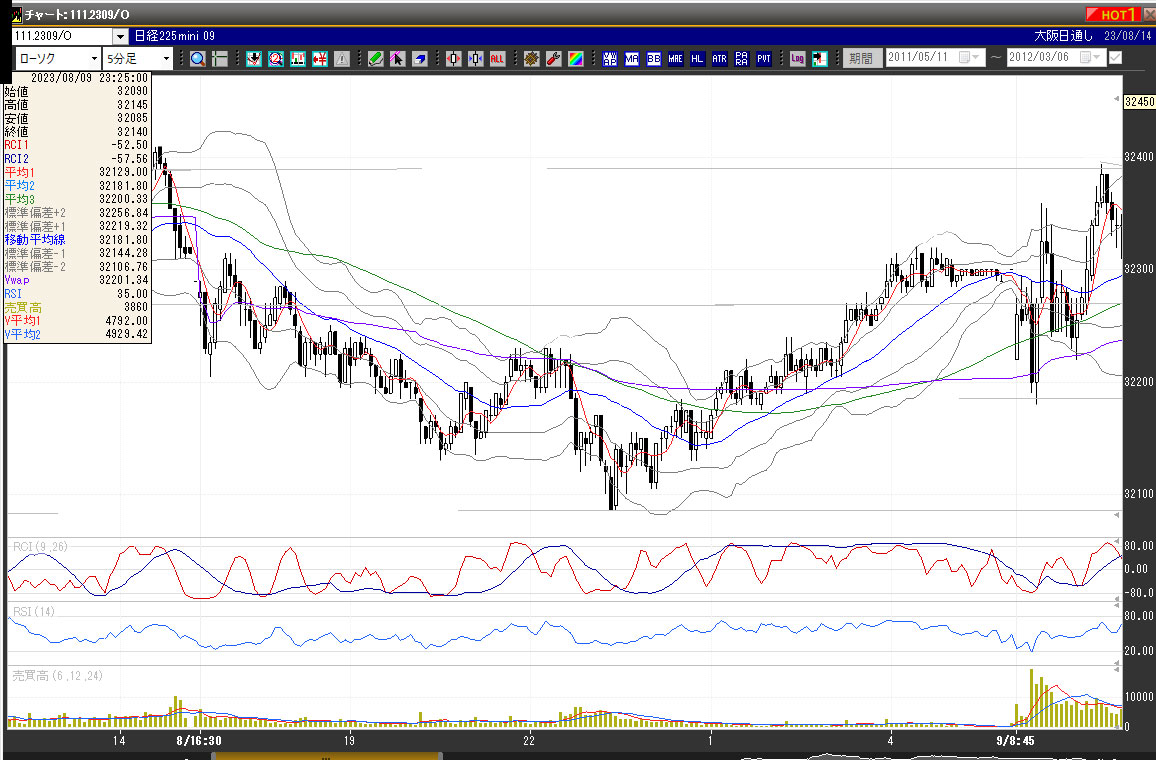Screen dimensions: 1156x760
Task: Toggle the MA moving average indicator
Action: coord(632,59)
